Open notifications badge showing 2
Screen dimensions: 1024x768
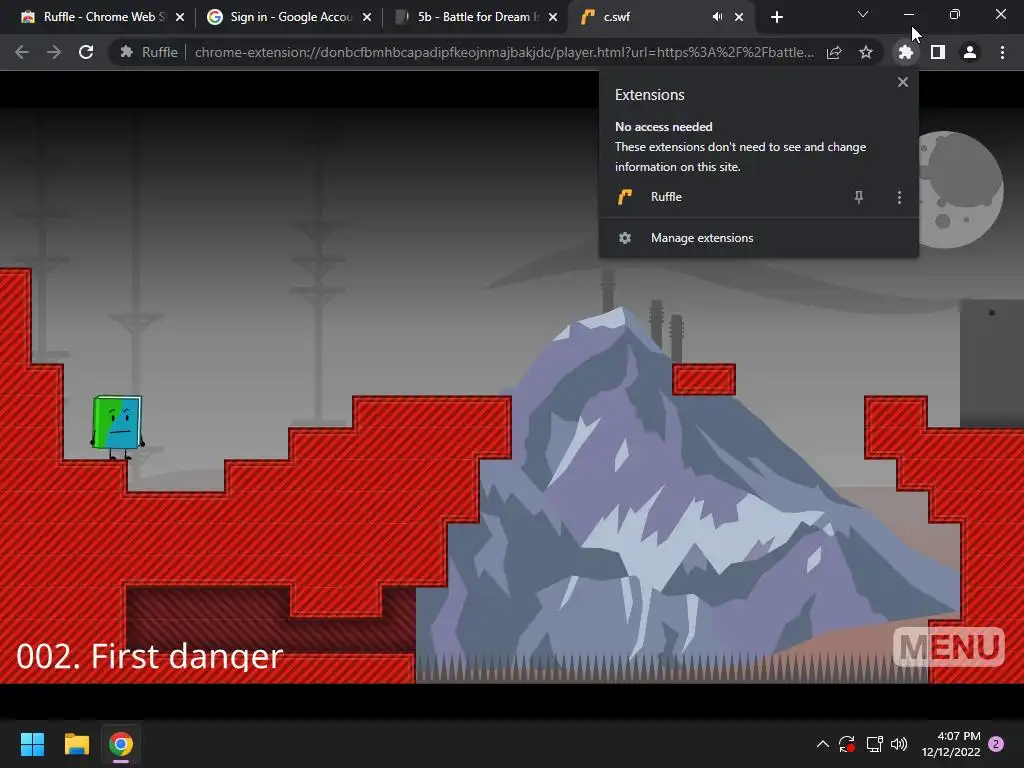point(996,744)
